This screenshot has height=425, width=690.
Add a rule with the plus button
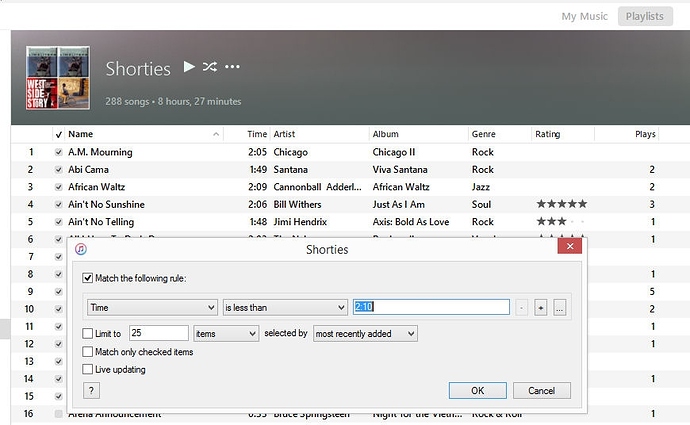click(540, 308)
